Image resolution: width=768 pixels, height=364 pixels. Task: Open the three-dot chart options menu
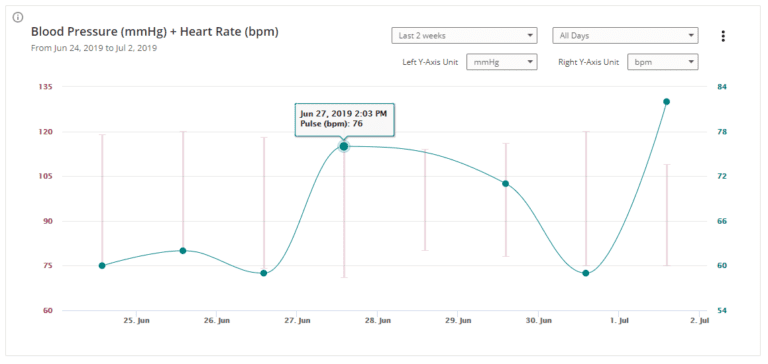(723, 36)
